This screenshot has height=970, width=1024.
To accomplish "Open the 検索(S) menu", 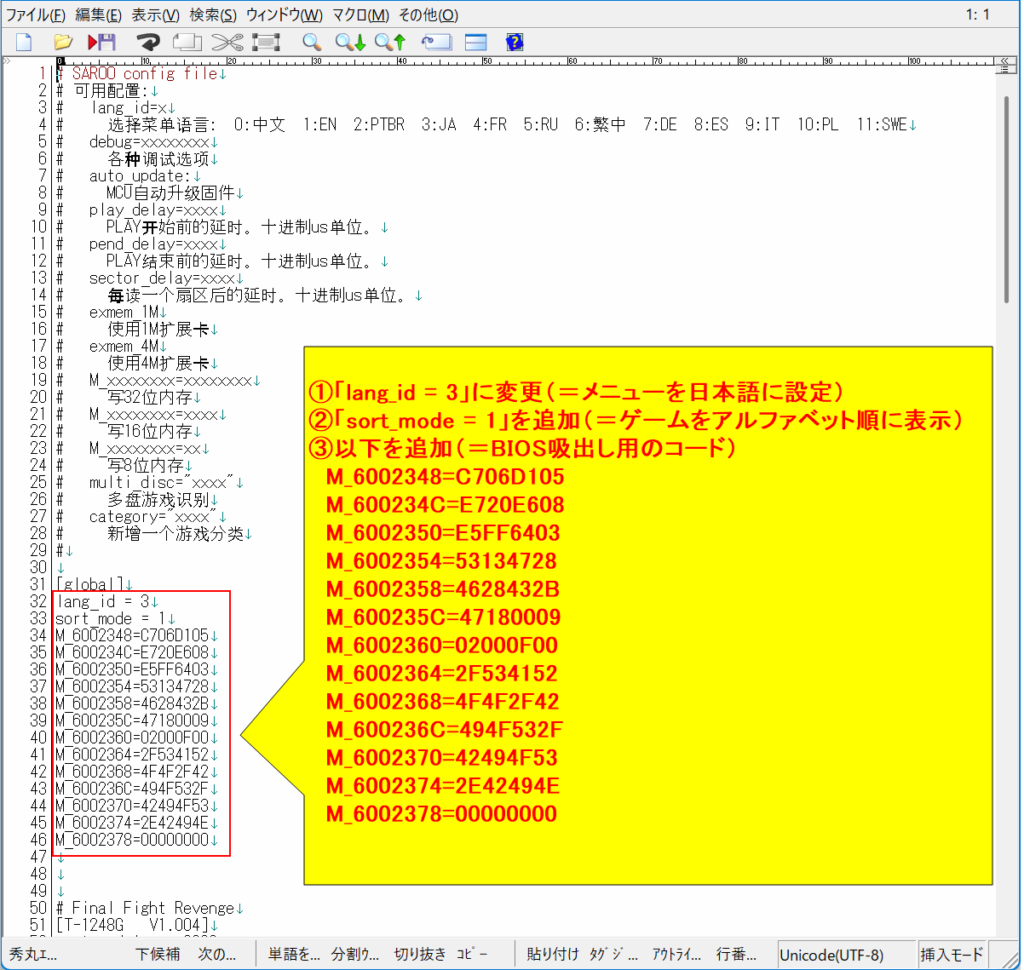I will (x=213, y=15).
